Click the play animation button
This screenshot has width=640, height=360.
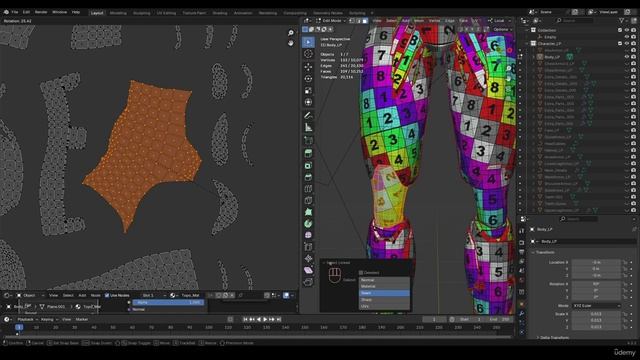pos(265,320)
